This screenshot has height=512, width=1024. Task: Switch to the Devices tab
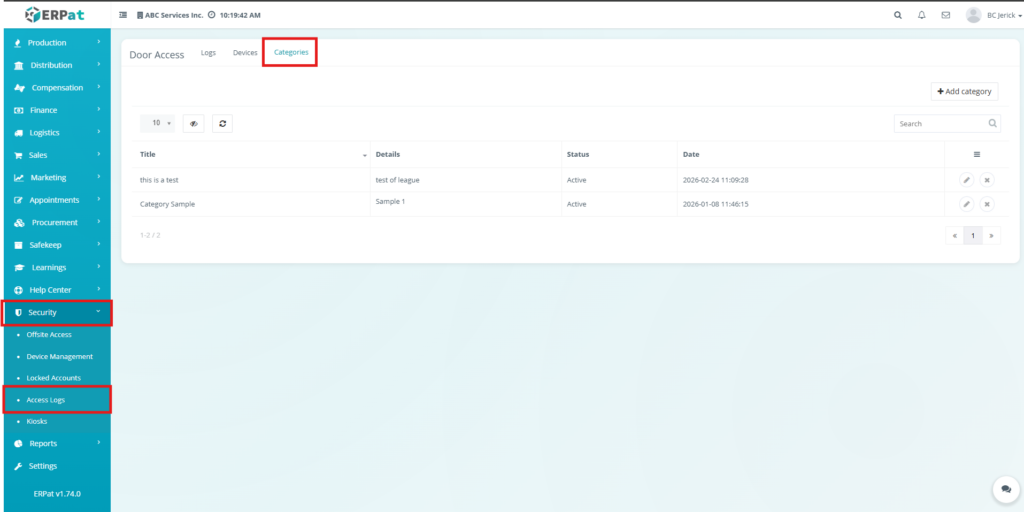click(245, 53)
